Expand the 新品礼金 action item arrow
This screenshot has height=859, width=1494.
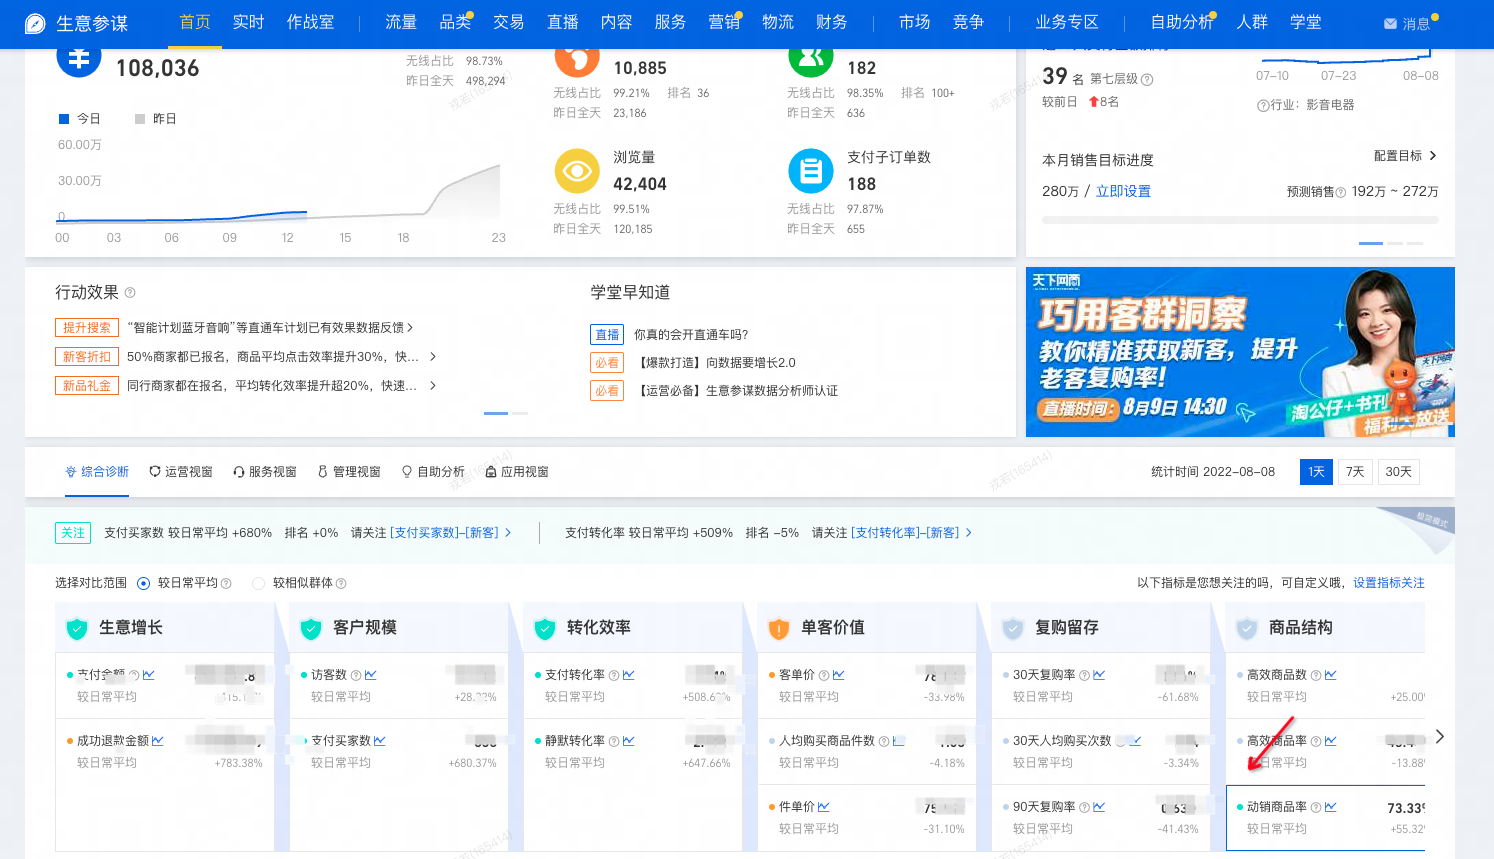click(433, 386)
